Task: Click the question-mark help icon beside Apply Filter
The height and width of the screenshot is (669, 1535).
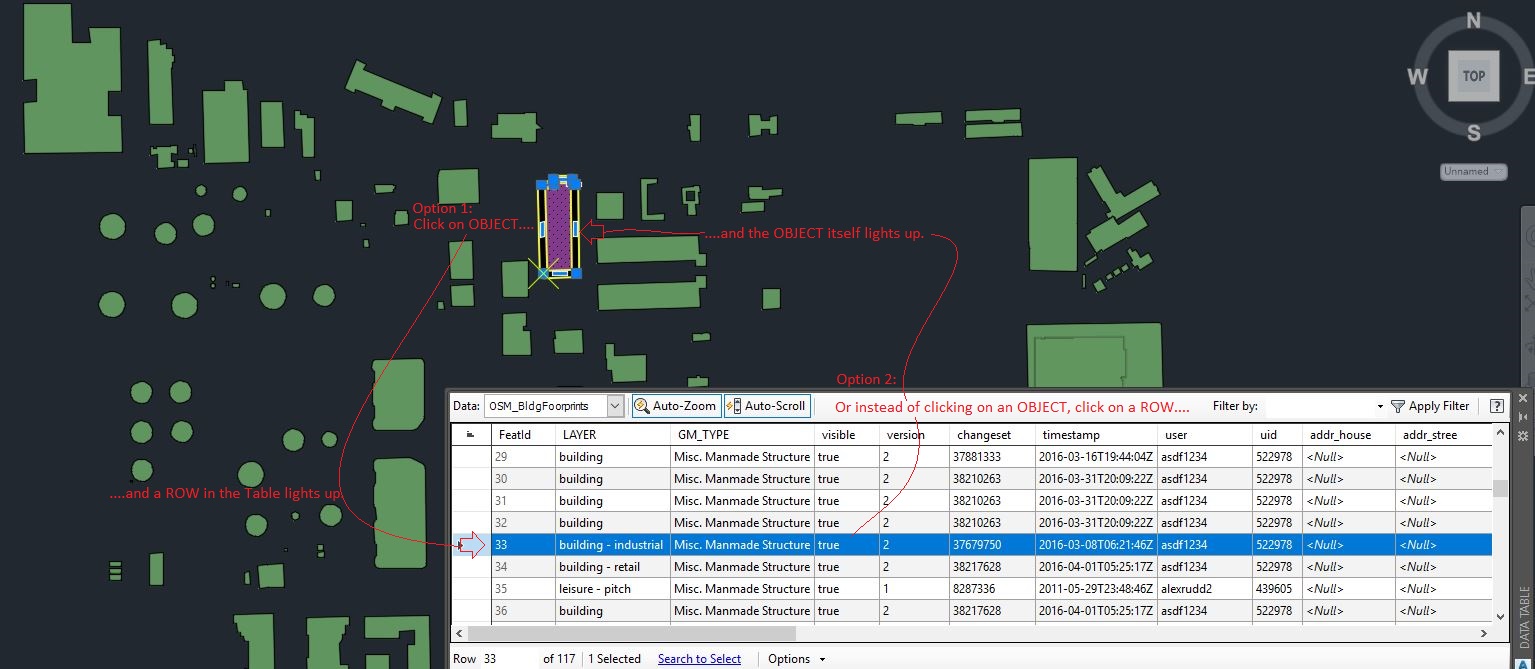Action: (x=1495, y=406)
